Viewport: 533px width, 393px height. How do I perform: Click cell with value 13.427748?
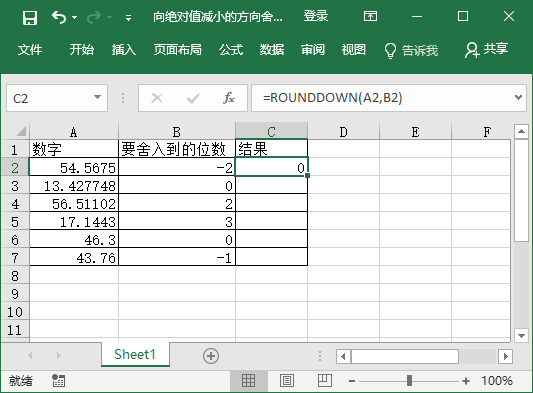pos(74,185)
